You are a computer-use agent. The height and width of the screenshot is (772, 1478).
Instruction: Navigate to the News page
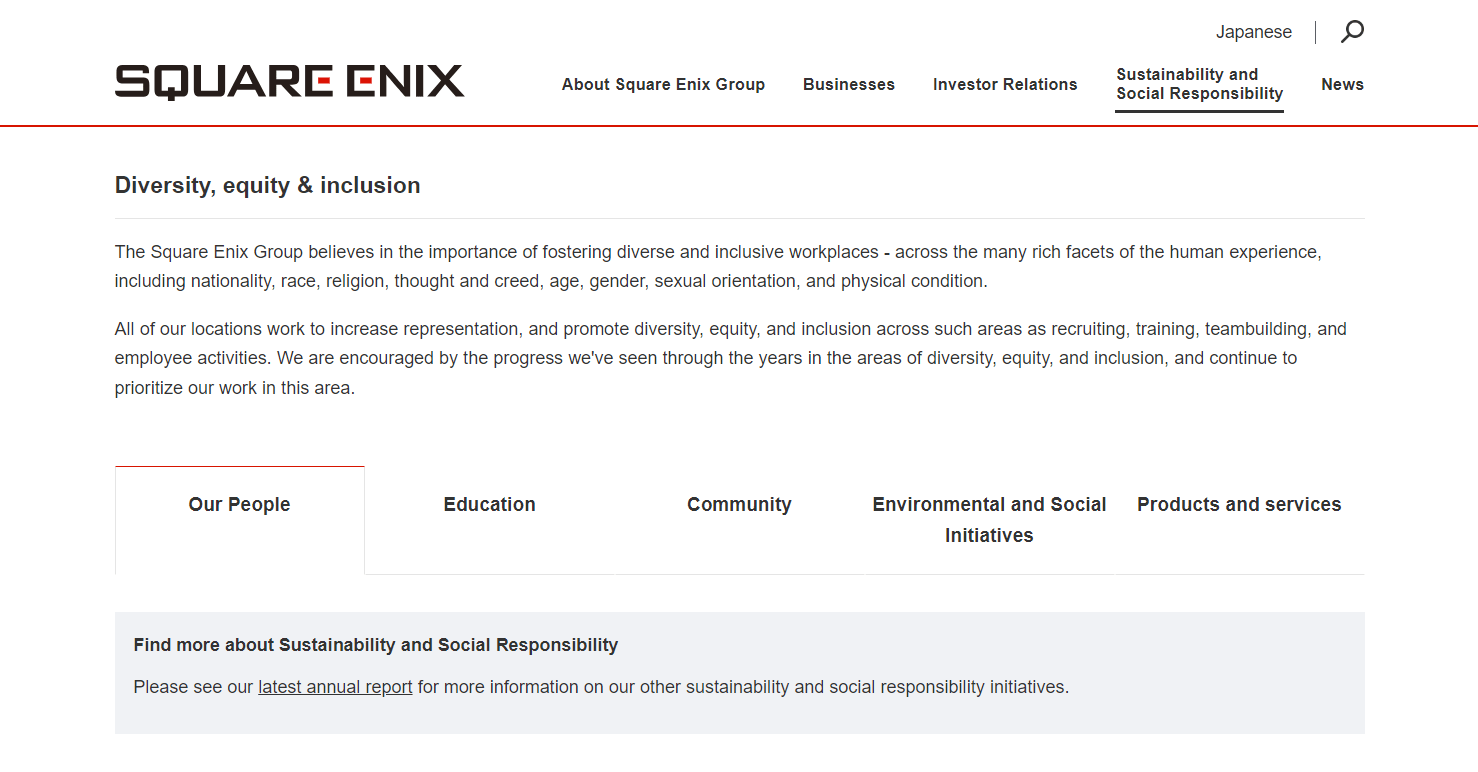click(1342, 85)
